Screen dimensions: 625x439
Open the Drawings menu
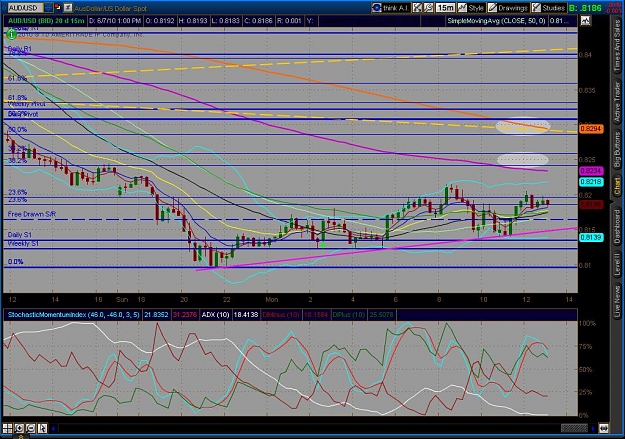(x=508, y=8)
